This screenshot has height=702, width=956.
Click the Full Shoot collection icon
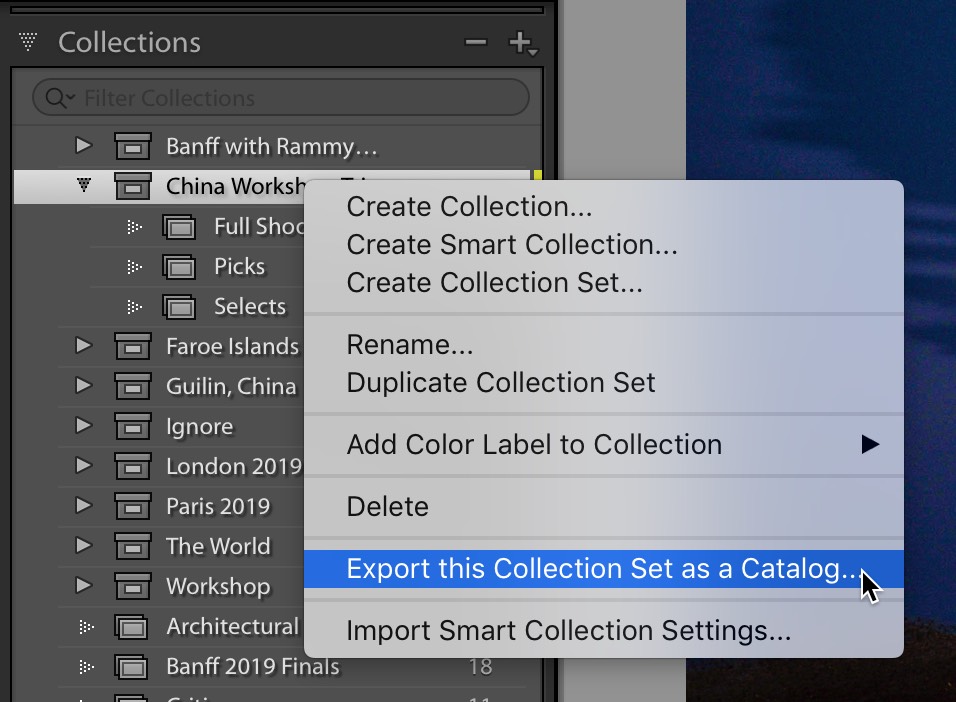coord(179,227)
